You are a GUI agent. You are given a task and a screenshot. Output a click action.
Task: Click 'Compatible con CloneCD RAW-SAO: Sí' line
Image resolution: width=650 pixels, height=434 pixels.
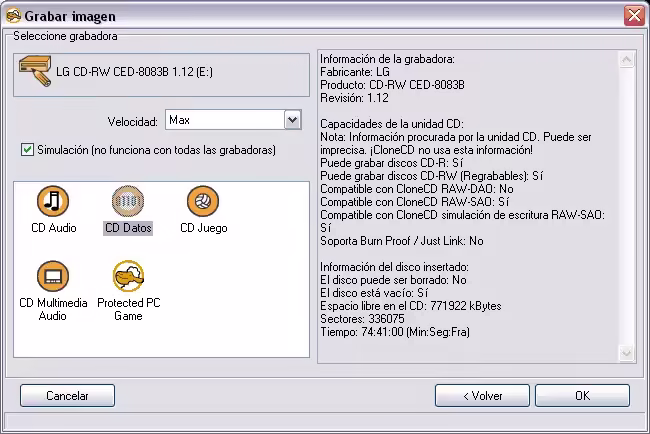(415, 202)
